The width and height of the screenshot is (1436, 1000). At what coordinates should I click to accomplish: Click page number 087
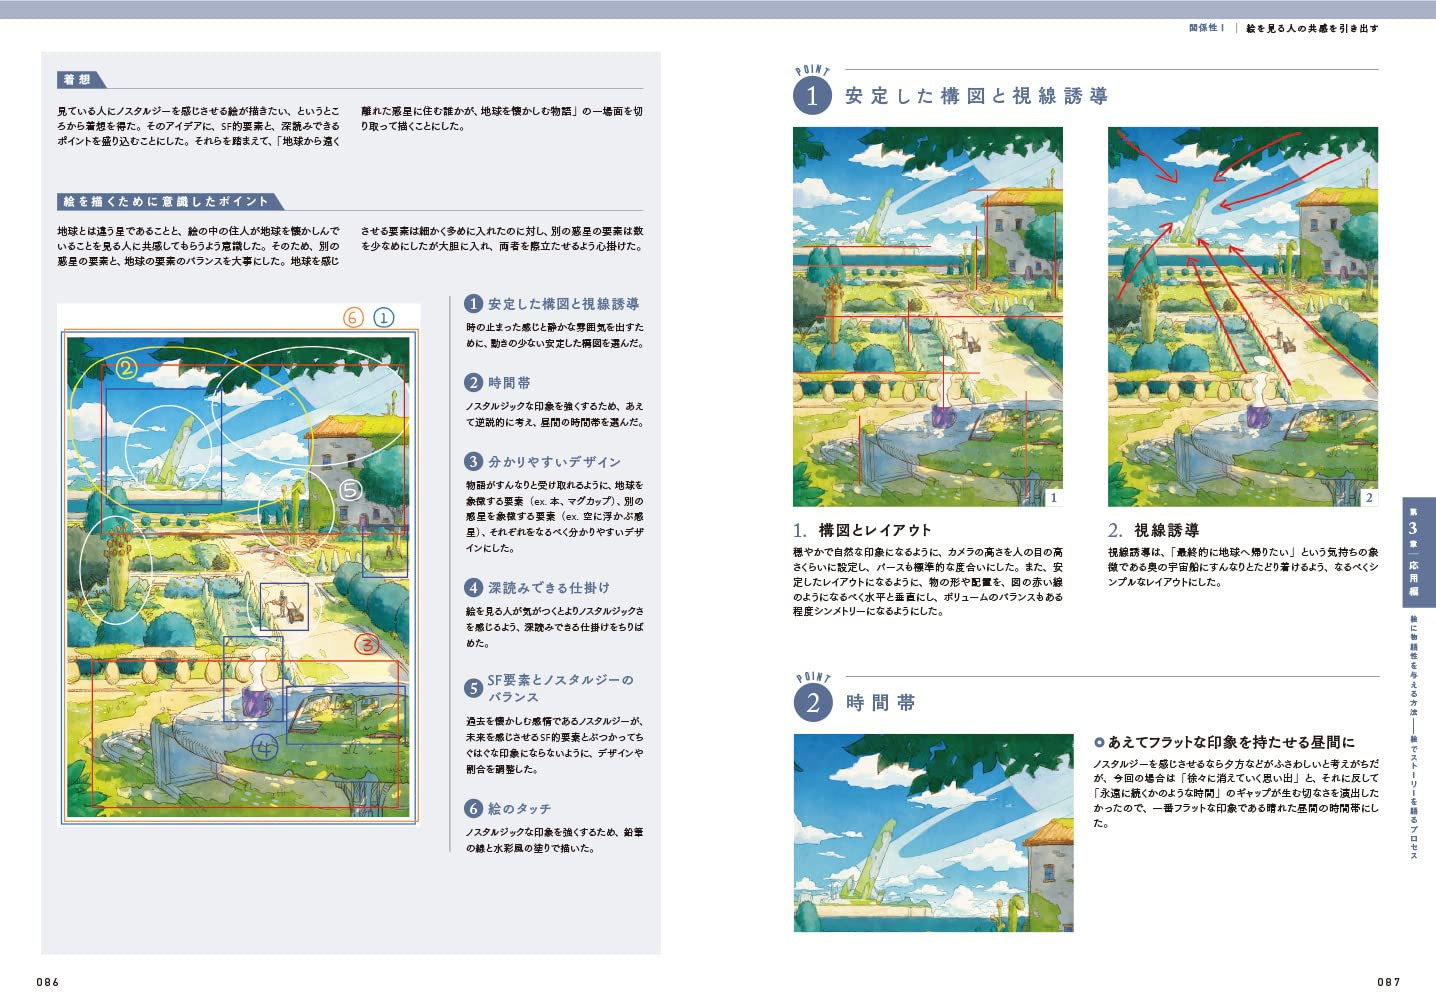pos(1389,982)
